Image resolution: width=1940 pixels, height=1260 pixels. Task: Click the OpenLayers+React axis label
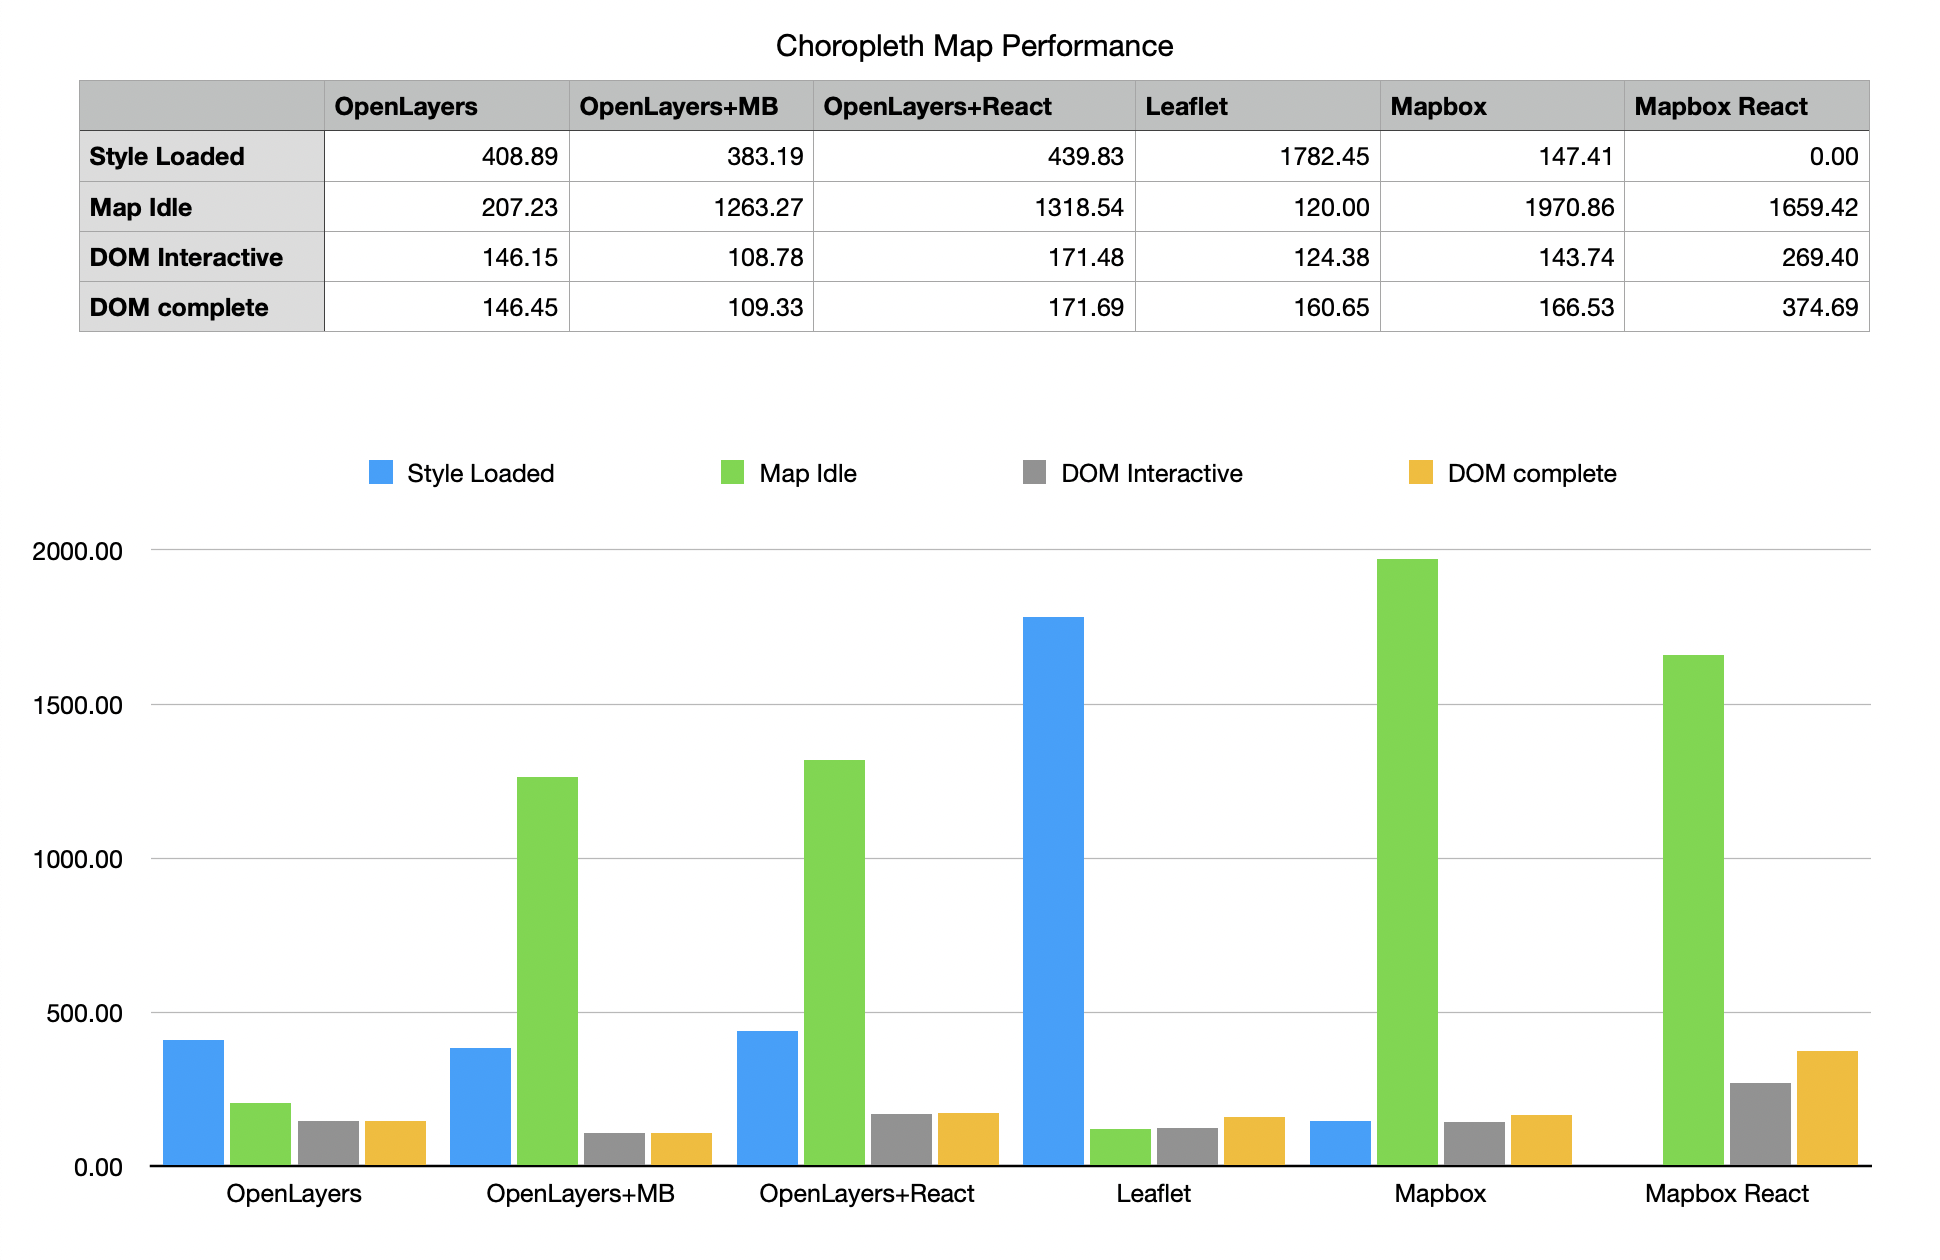[867, 1193]
